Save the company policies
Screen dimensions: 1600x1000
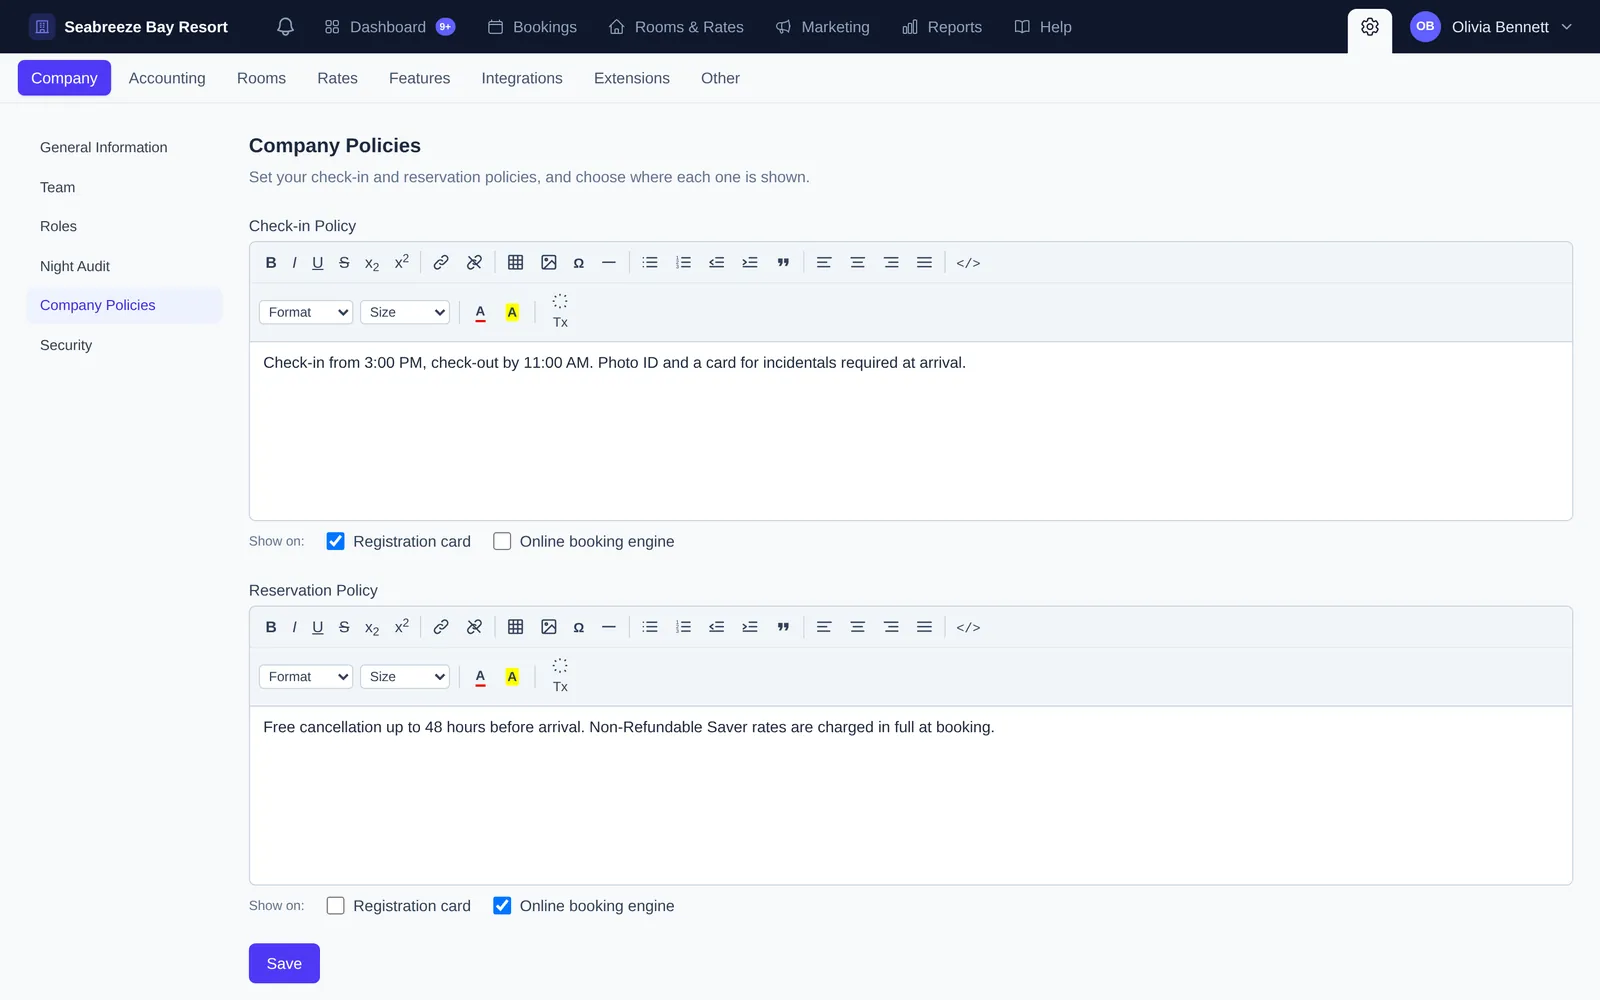click(284, 963)
